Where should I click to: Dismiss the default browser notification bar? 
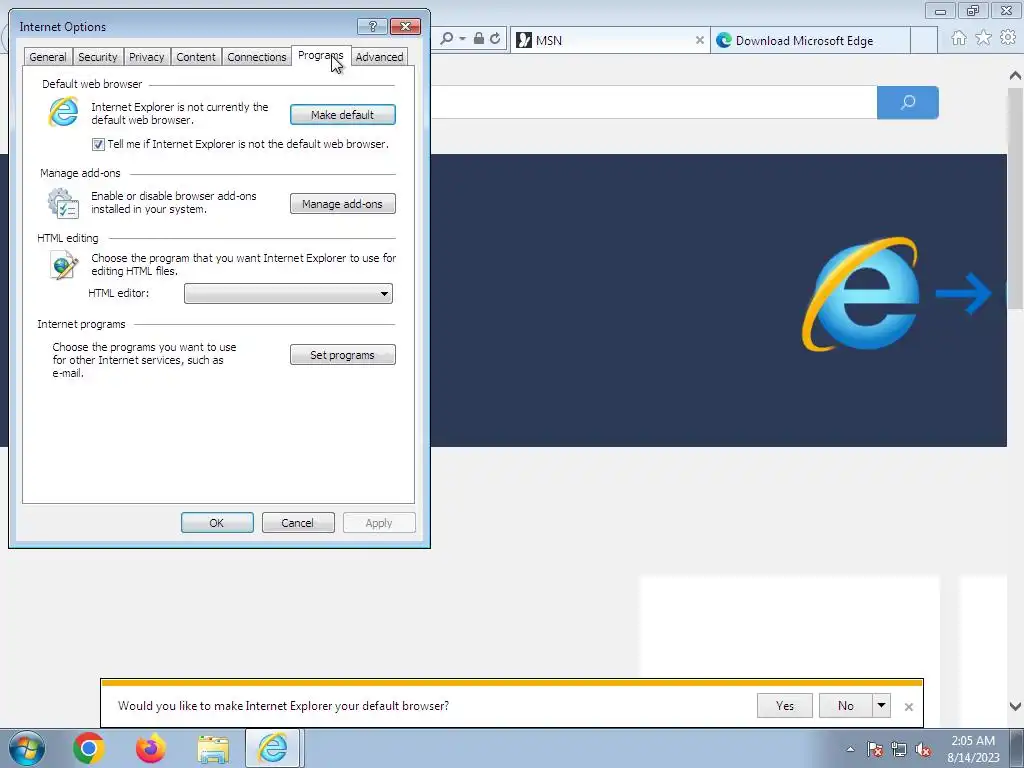tap(908, 707)
